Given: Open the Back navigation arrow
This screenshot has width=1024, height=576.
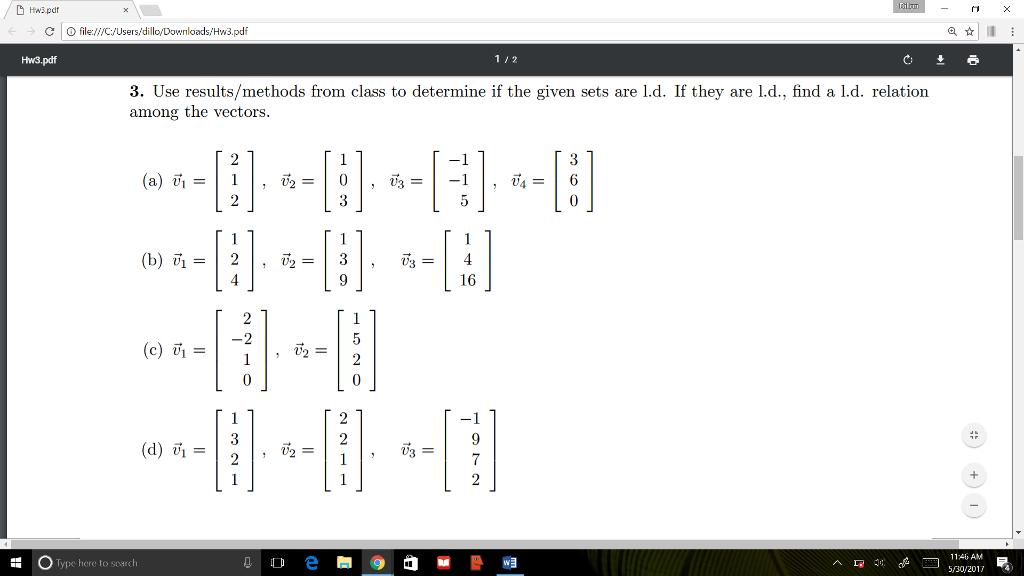Looking at the screenshot, I should (13, 30).
